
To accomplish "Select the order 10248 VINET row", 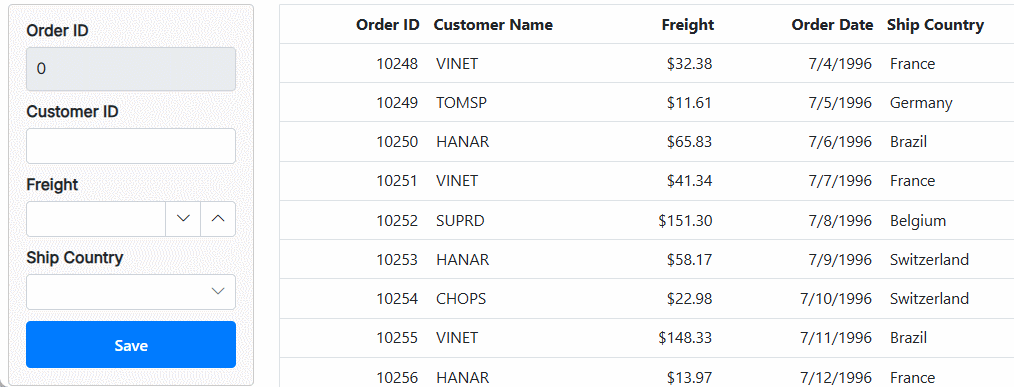I will pyautogui.click(x=647, y=63).
